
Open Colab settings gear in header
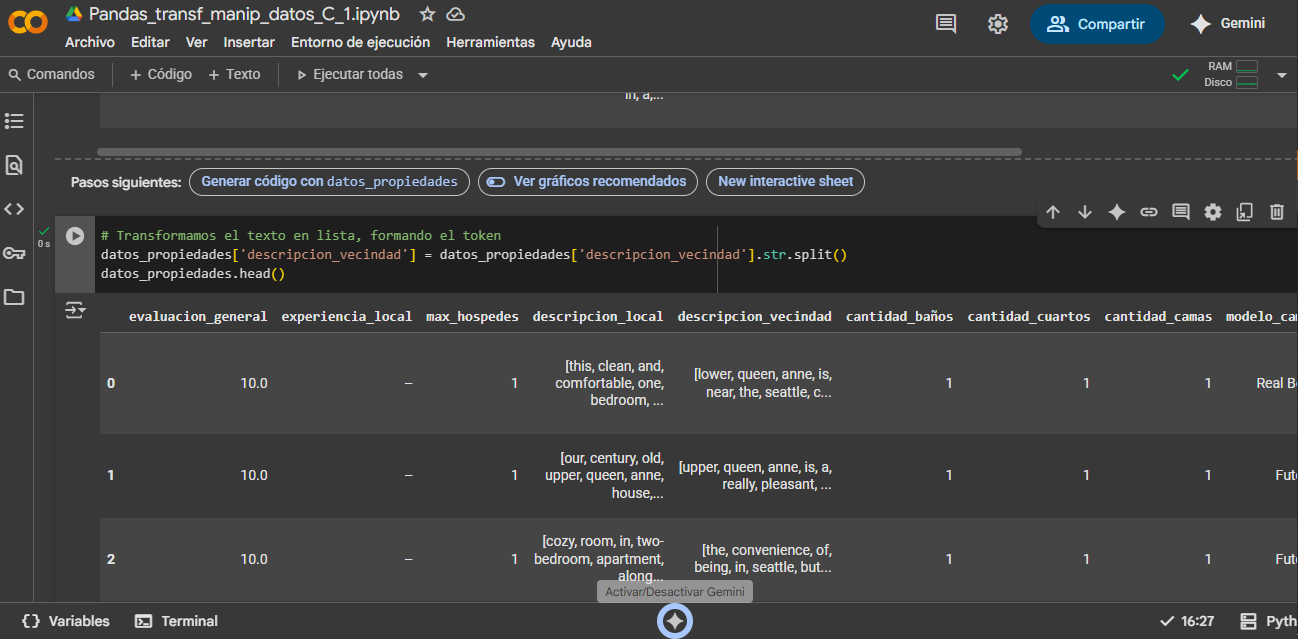point(998,24)
